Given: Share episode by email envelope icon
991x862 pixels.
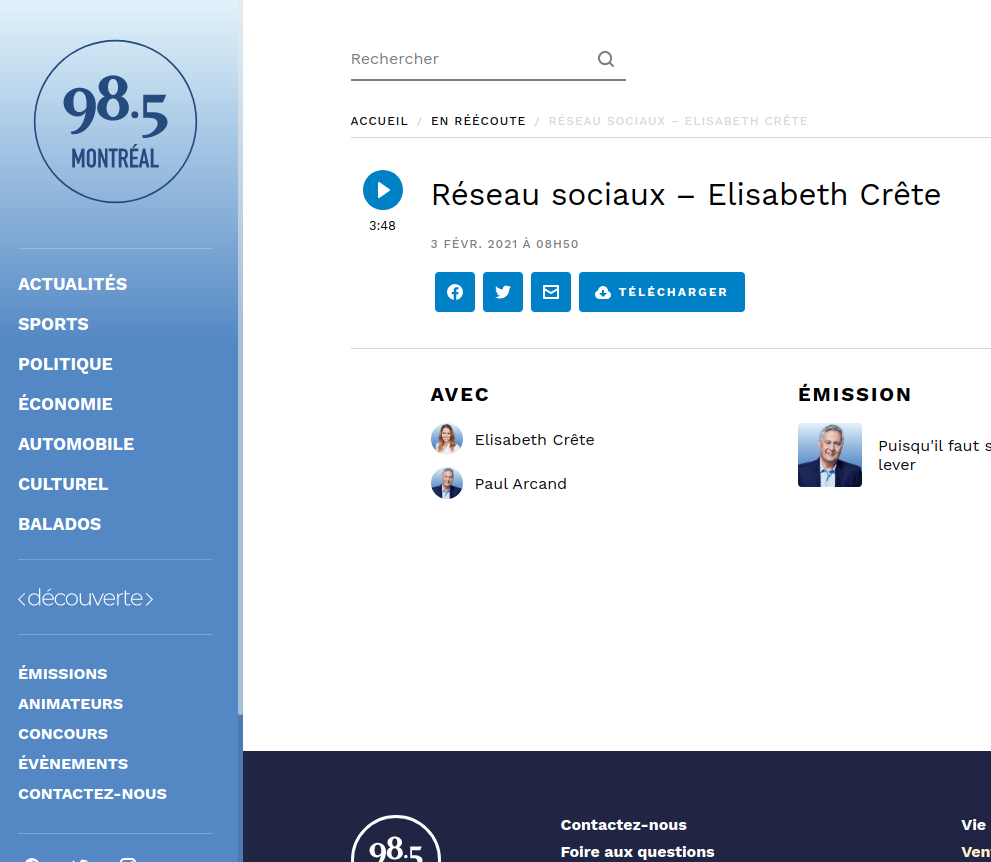Looking at the screenshot, I should coord(551,292).
